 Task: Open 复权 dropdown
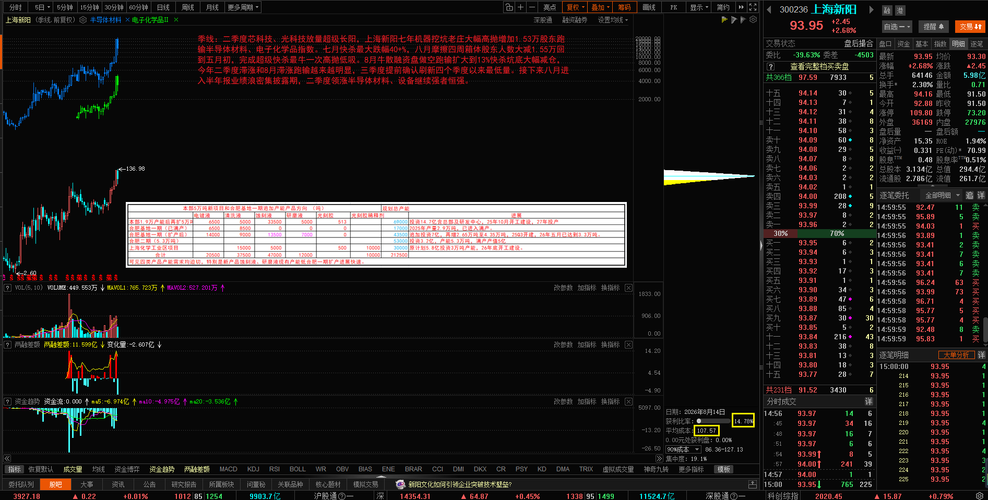(x=575, y=8)
